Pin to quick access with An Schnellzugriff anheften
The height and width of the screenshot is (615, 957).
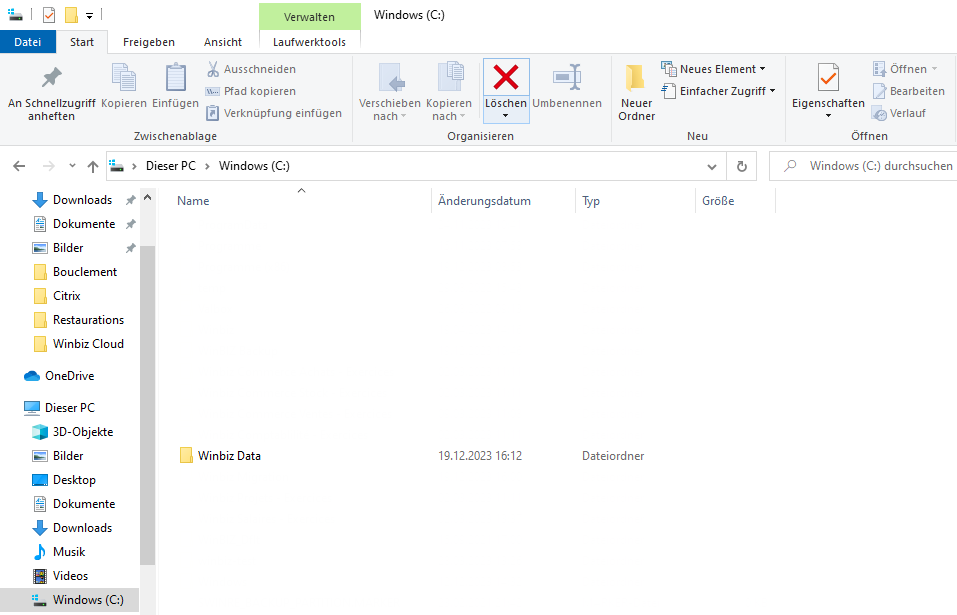coord(51,93)
